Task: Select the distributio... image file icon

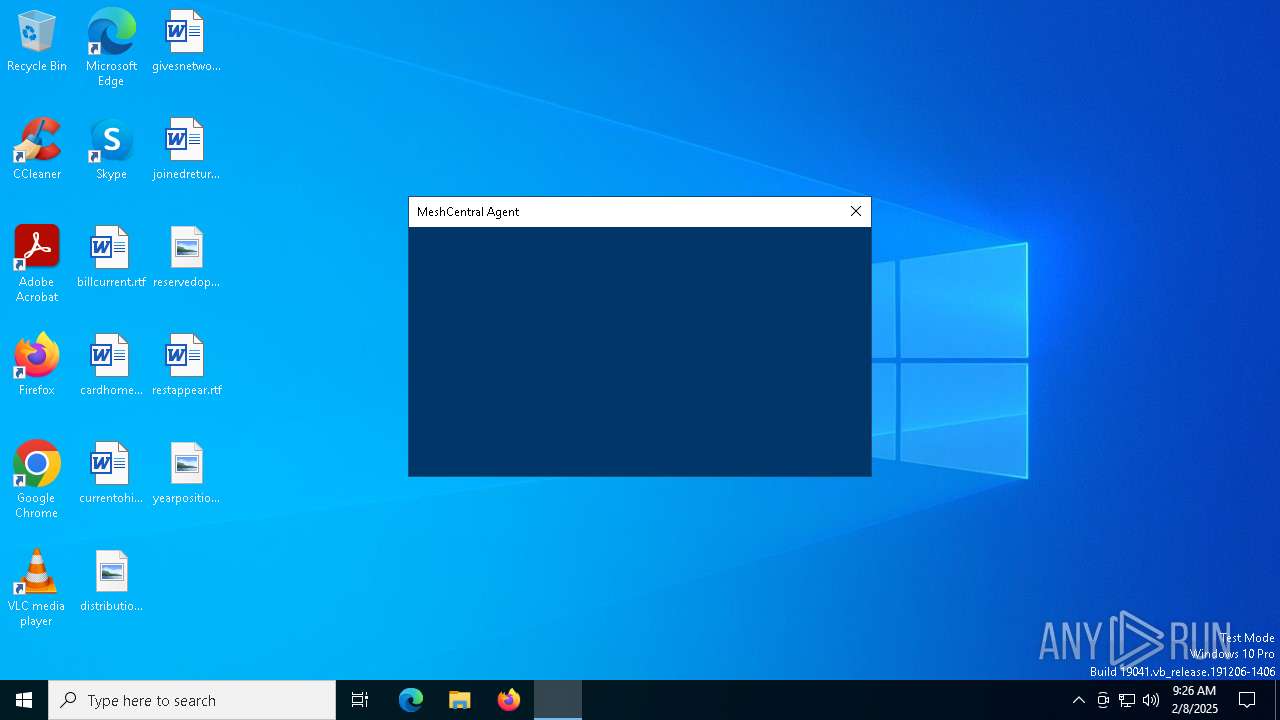Action: [111, 581]
